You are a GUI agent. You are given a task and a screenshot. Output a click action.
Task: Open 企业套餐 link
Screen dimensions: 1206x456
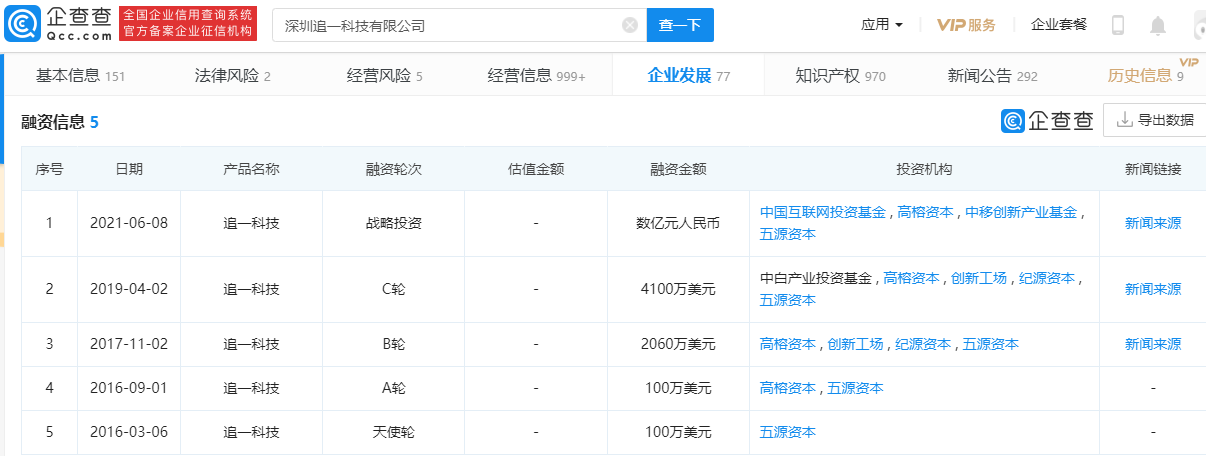pos(1059,25)
